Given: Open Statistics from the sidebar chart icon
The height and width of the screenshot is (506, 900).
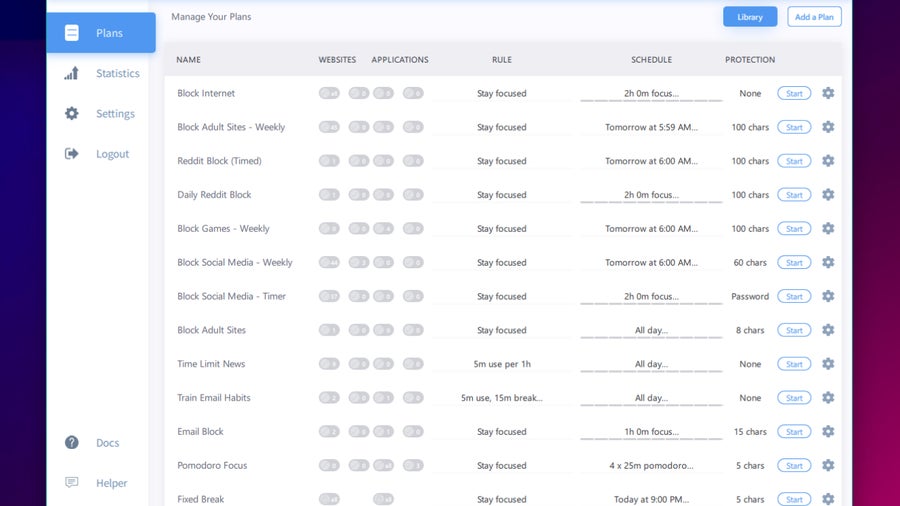Looking at the screenshot, I should click(71, 74).
